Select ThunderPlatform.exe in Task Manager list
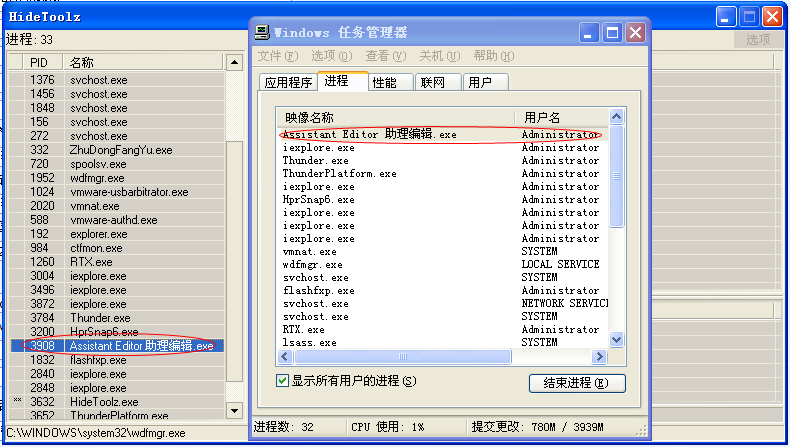Image resolution: width=790 pixels, height=447 pixels. (x=442, y=174)
